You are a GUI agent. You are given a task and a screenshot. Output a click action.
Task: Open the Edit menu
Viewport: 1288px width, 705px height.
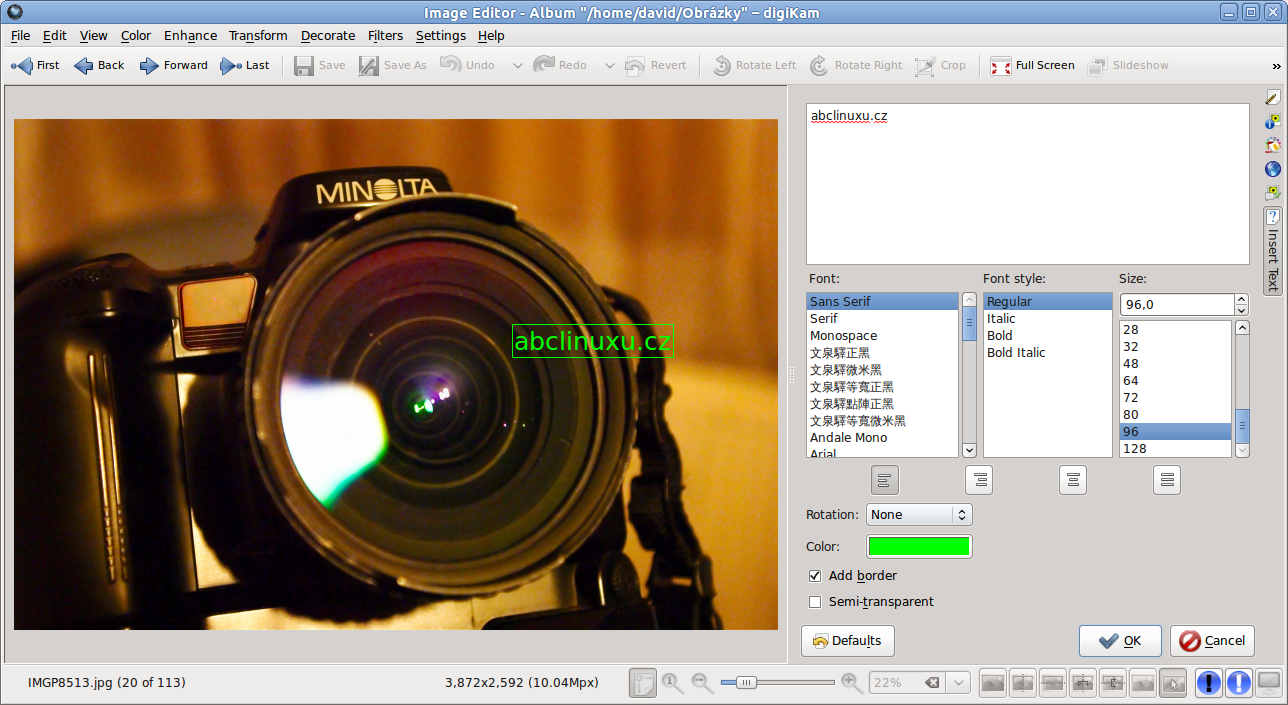click(x=54, y=35)
